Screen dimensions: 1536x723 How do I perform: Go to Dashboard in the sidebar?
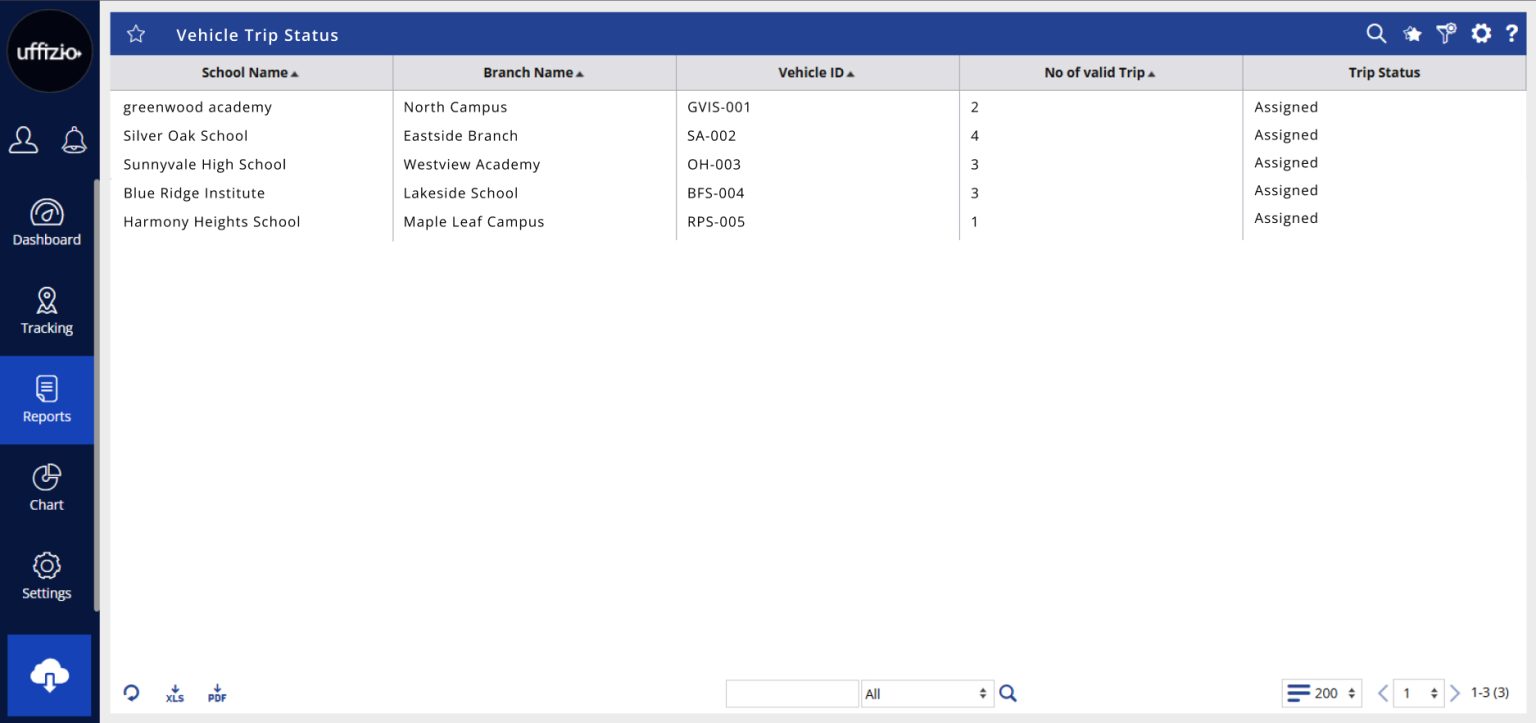coord(47,222)
